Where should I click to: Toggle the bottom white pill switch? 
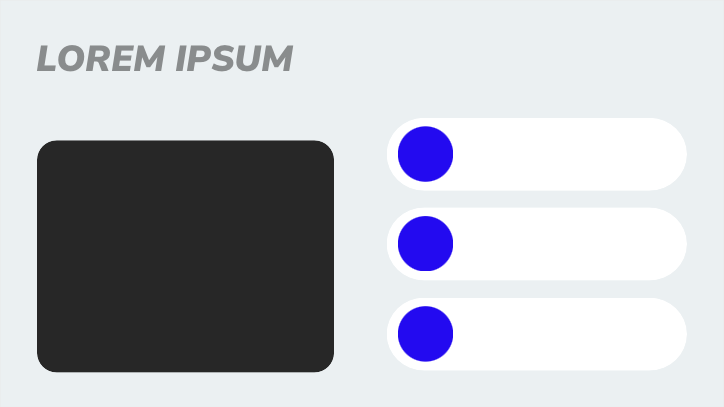pos(536,334)
